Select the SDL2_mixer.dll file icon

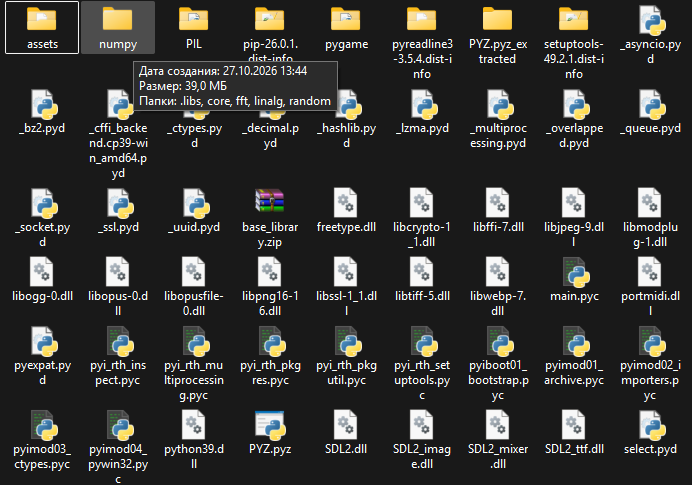click(497, 425)
